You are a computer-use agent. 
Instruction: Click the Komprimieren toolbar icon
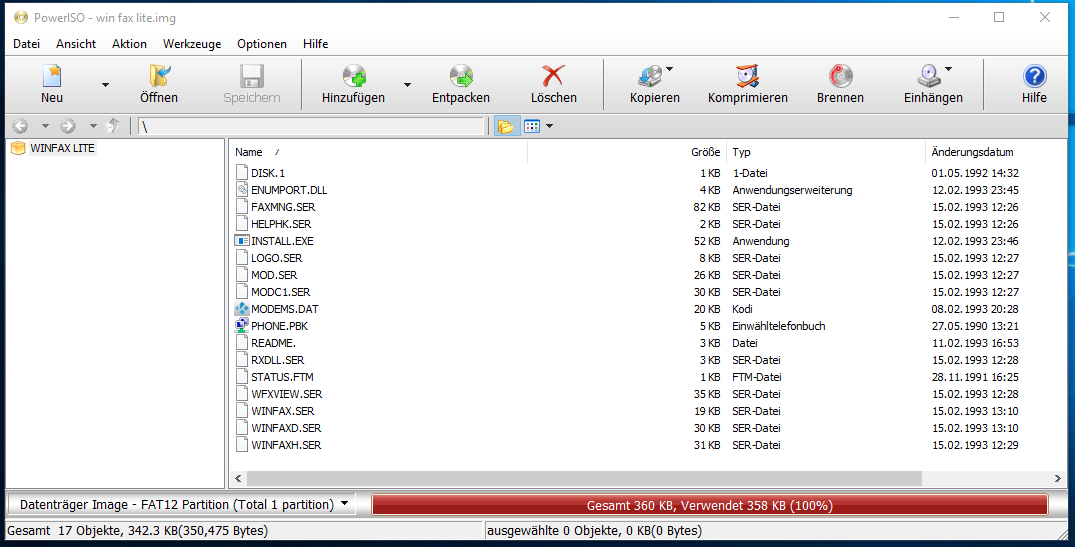(747, 75)
